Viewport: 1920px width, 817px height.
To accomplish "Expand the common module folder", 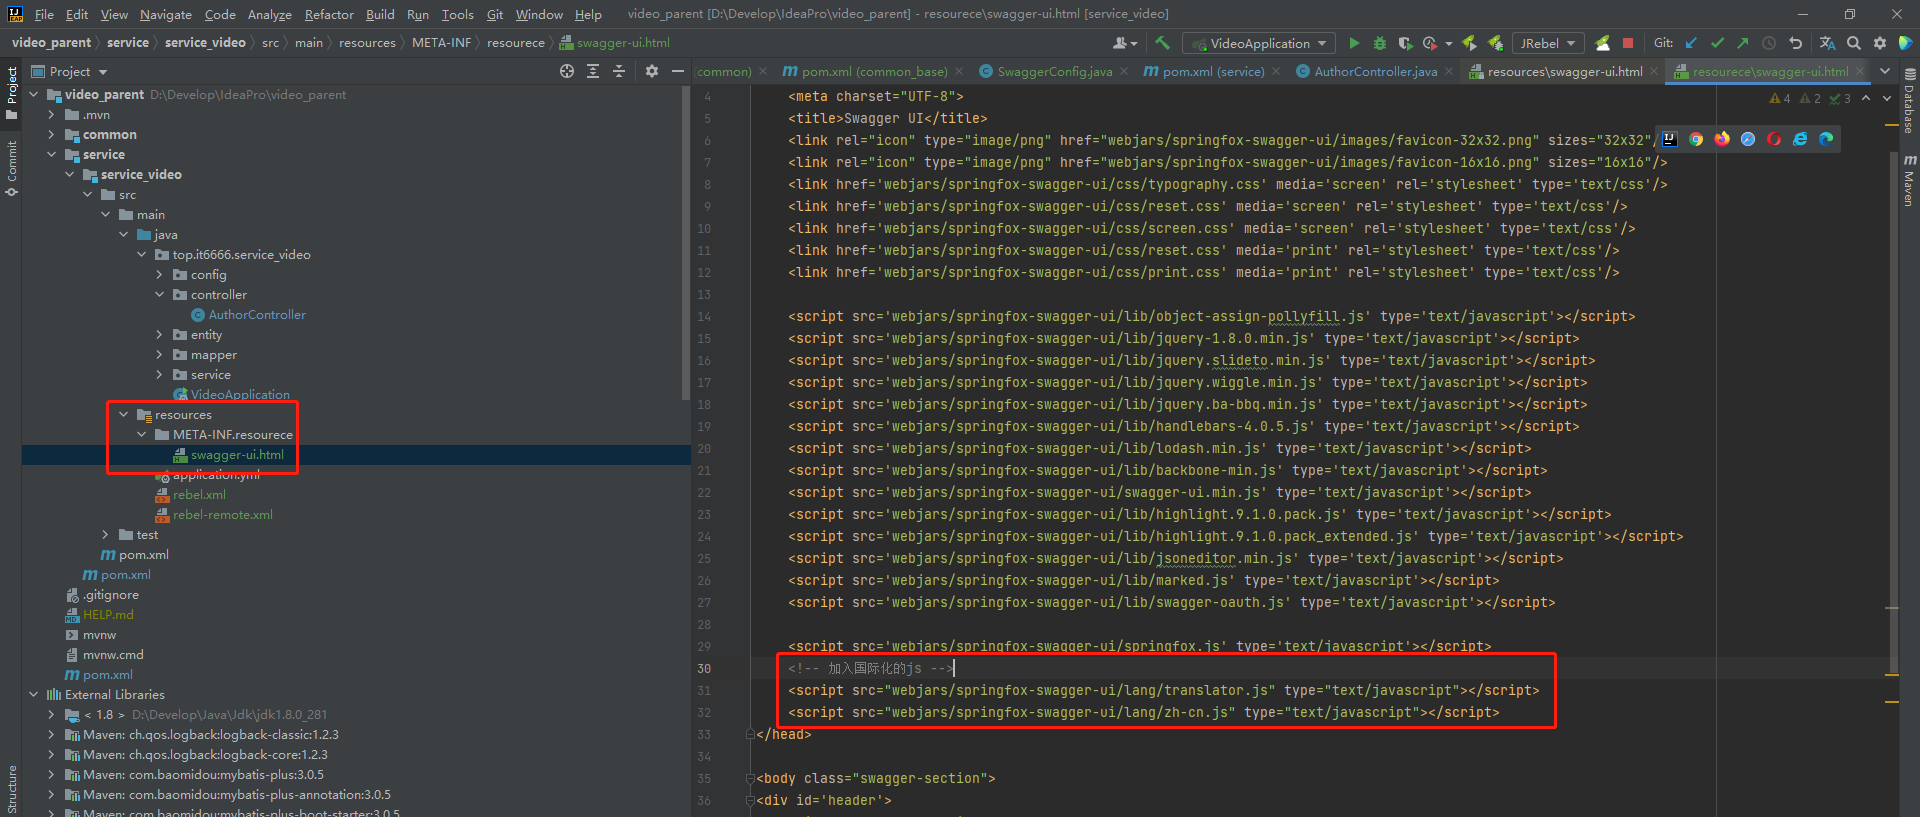I will [x=52, y=134].
